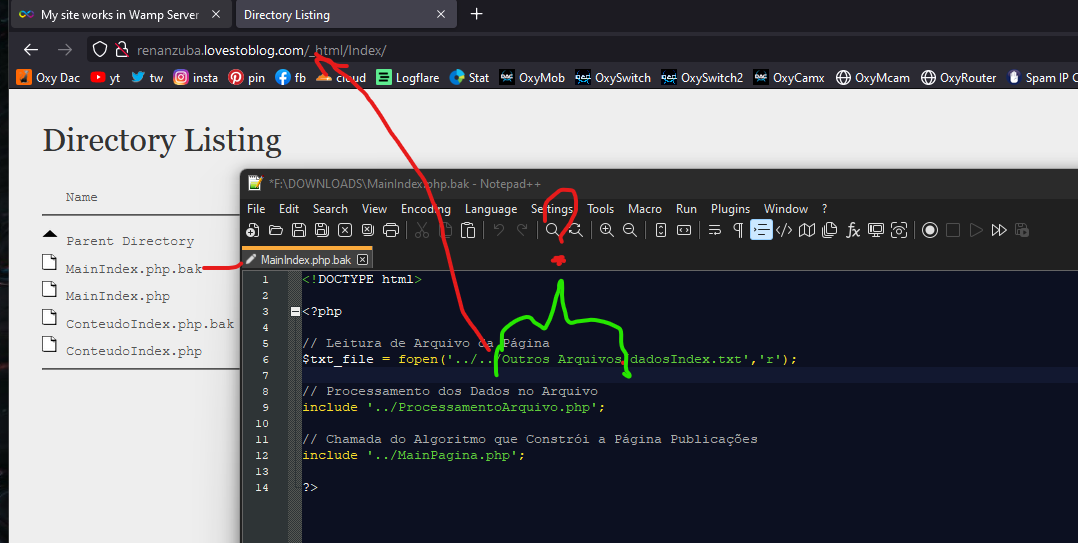This screenshot has width=1078, height=543.
Task: Close the MainIndex.php.bak editor tab
Action: click(x=362, y=260)
